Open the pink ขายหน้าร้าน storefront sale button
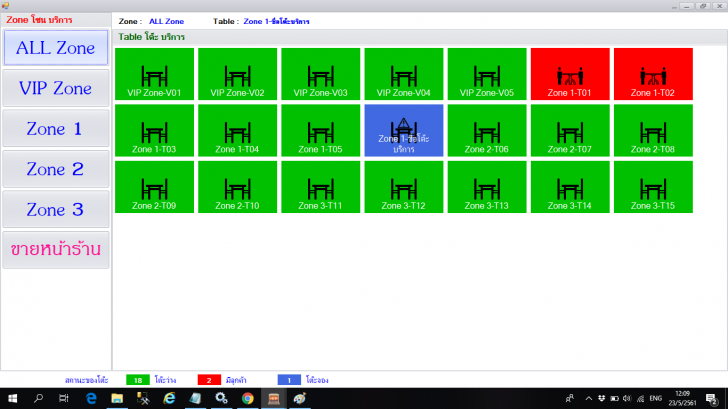Image resolution: width=728 pixels, height=409 pixels. click(56, 250)
